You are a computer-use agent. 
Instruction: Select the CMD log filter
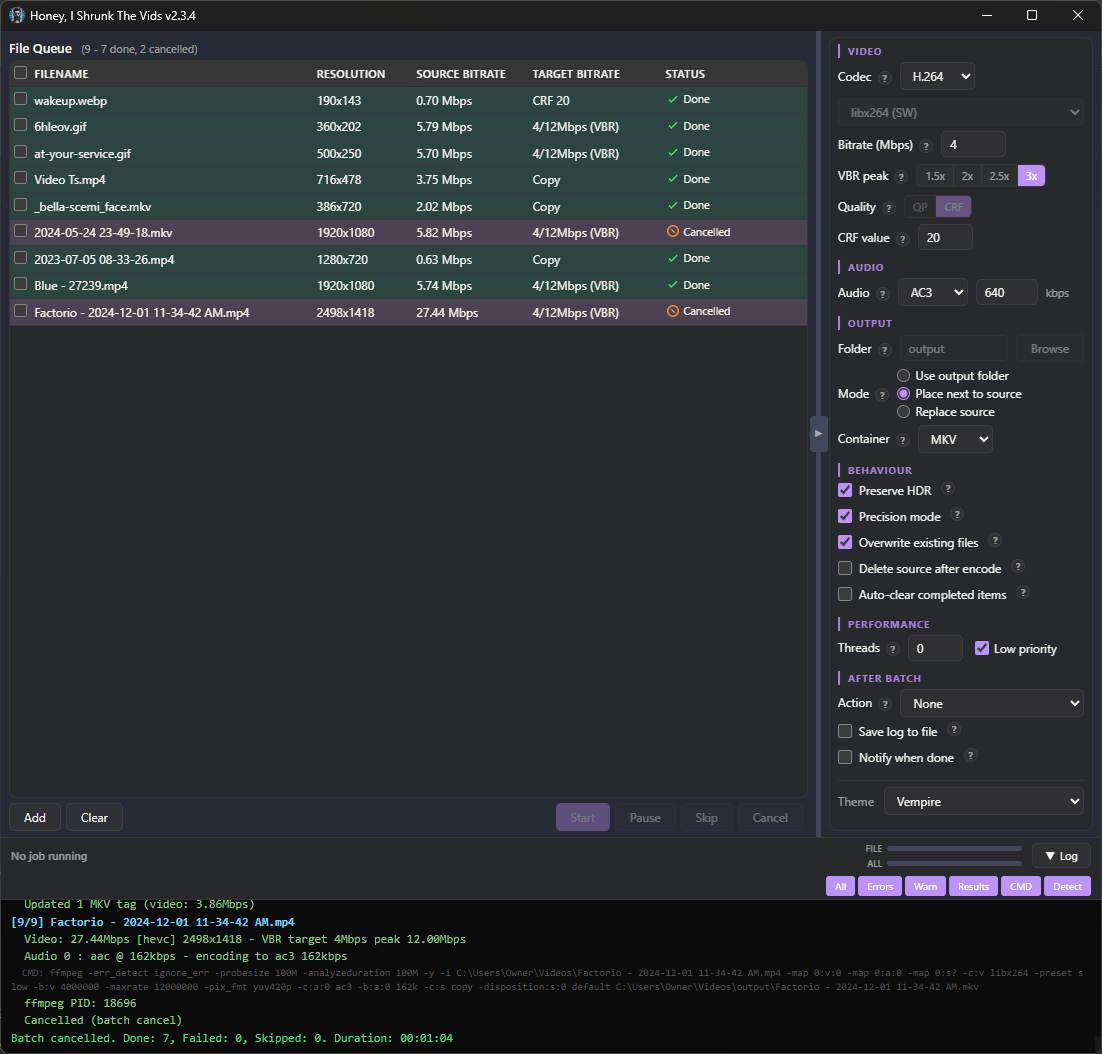pyautogui.click(x=1021, y=886)
